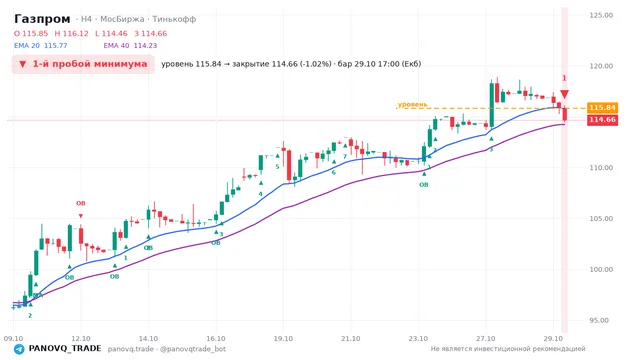Open the PANOVQ_TRADE channel name
The image size is (640, 360).
point(65,349)
